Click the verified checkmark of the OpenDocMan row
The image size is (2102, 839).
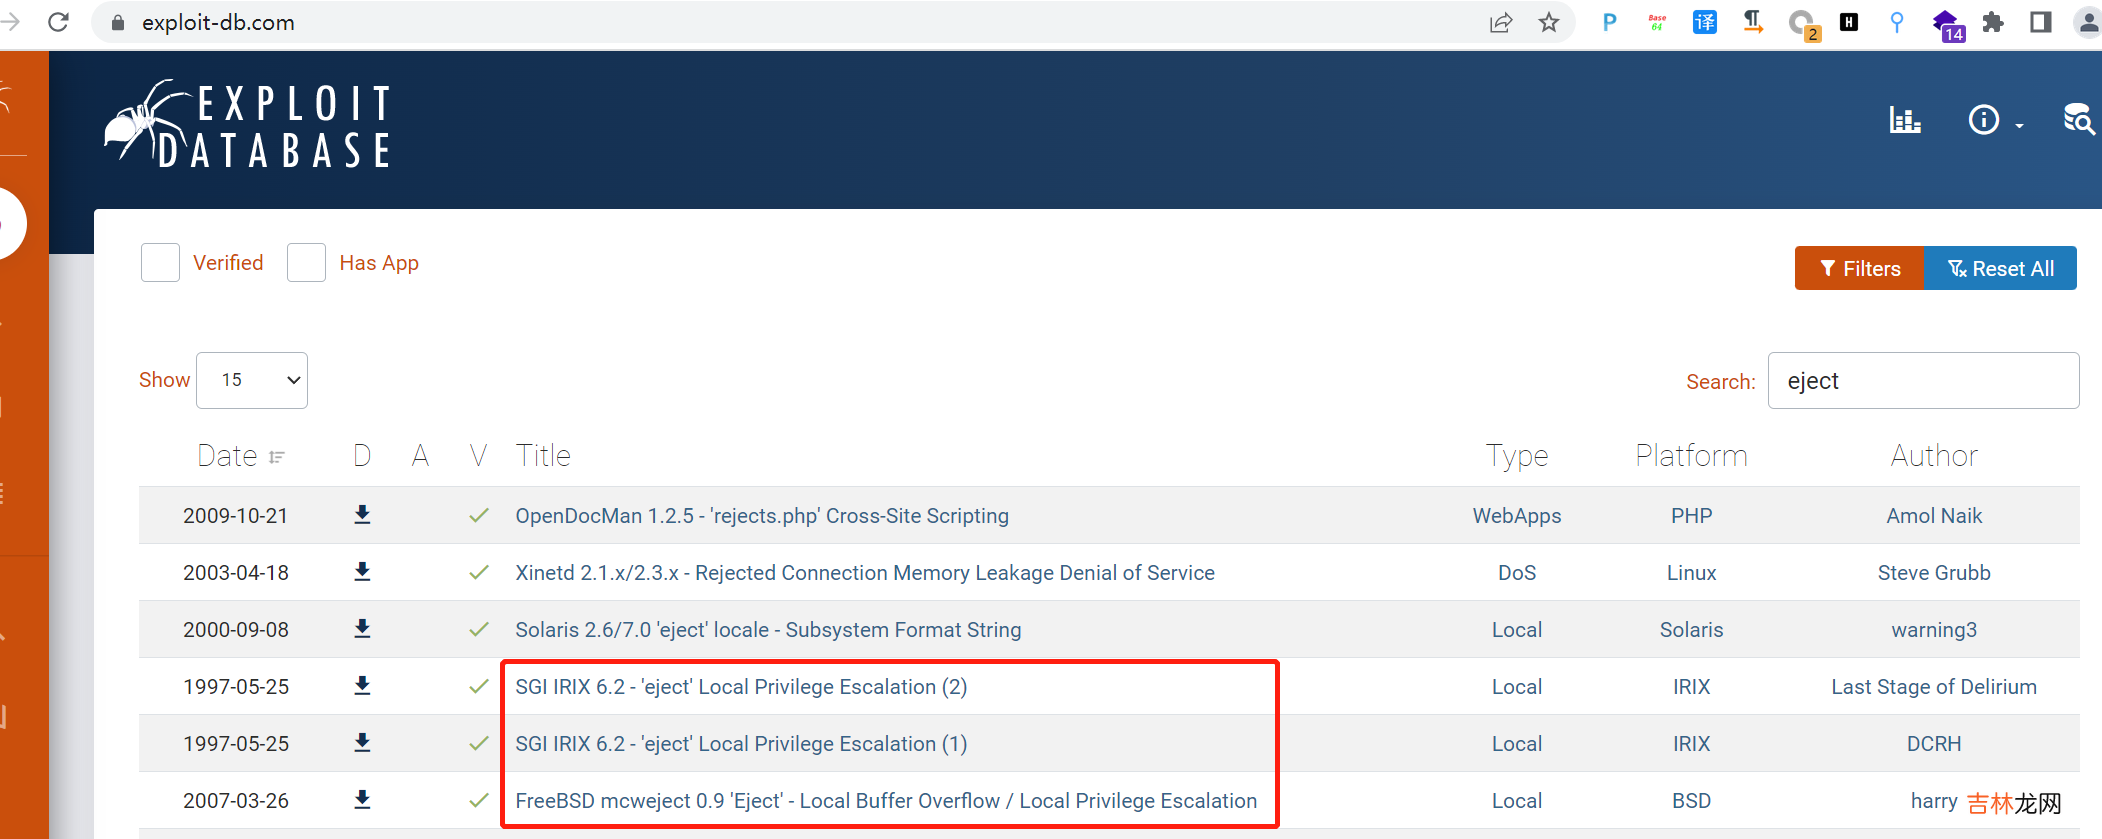(479, 515)
